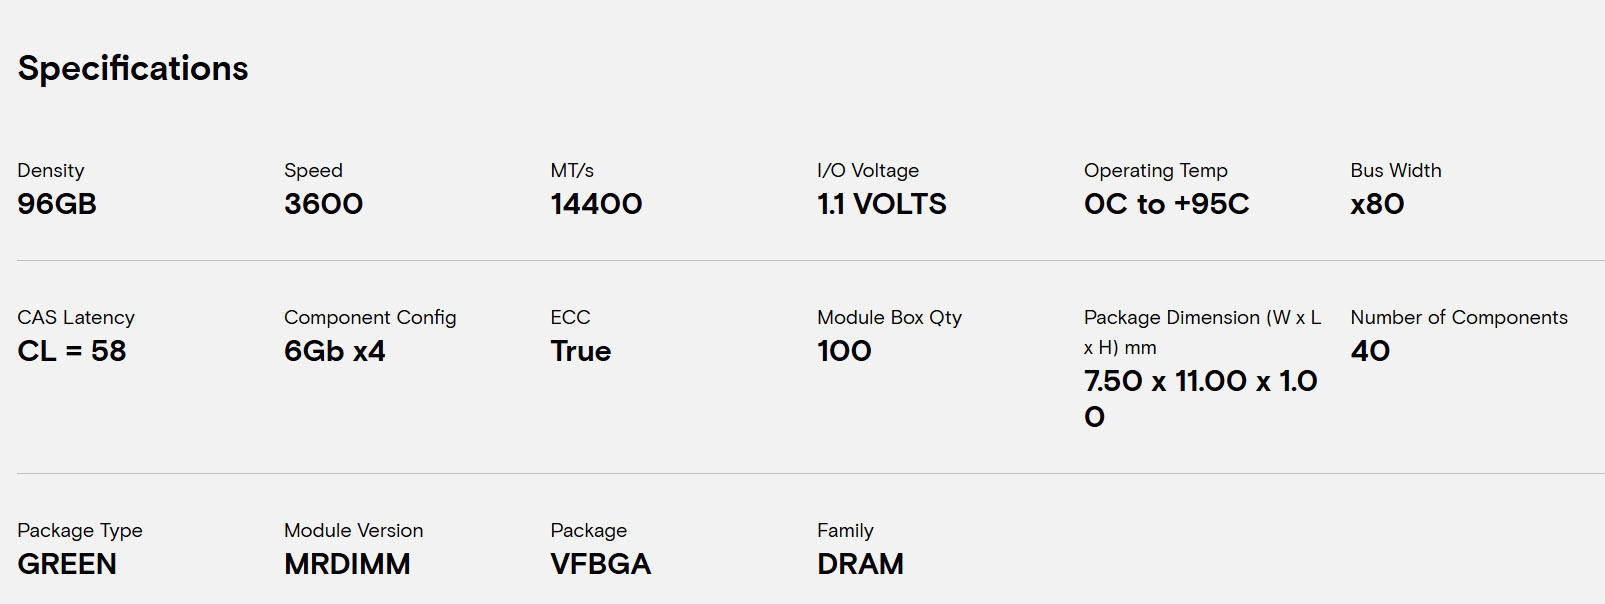This screenshot has height=604, width=1605.
Task: Click the Specifications heading
Action: (133, 69)
